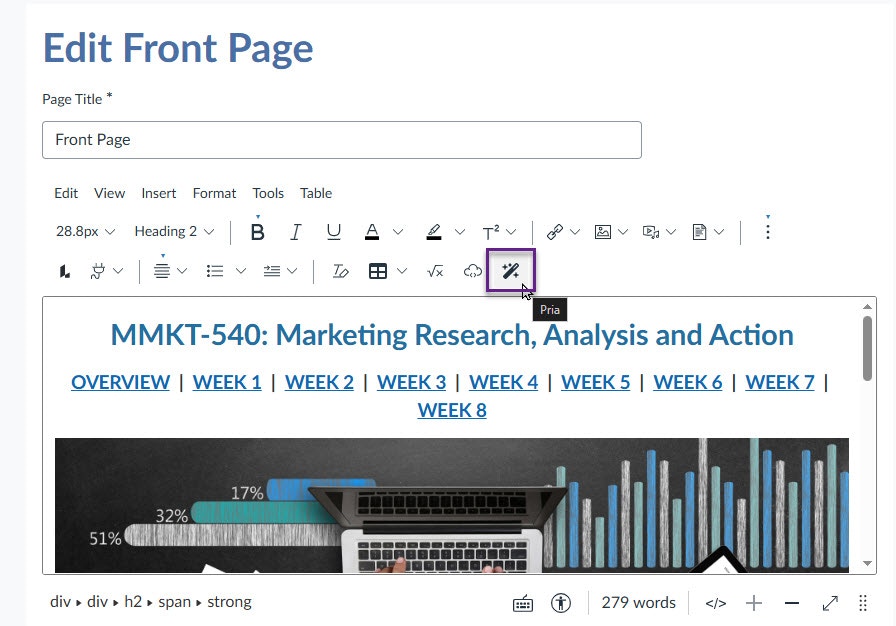Click the bulleted list icon

(215, 271)
